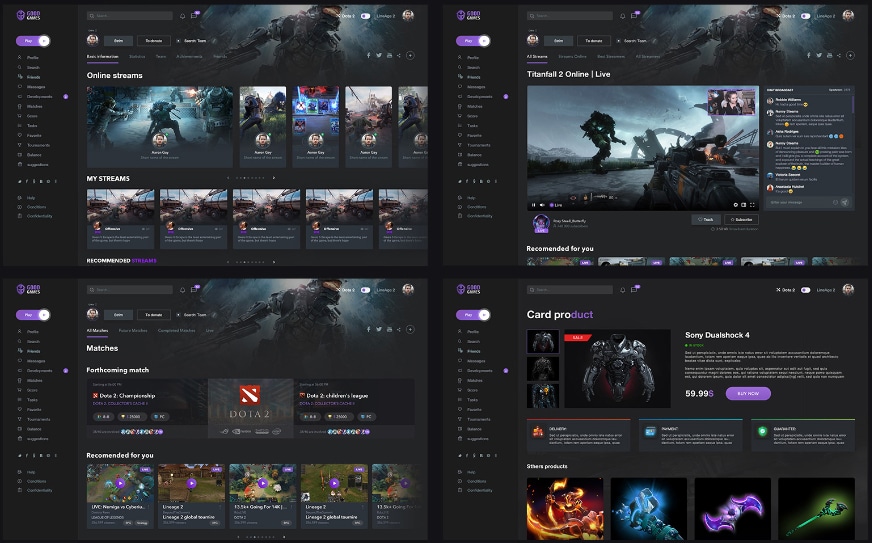Open notifications bell on Titanfall live screen
Image resolution: width=872 pixels, height=543 pixels.
click(622, 16)
